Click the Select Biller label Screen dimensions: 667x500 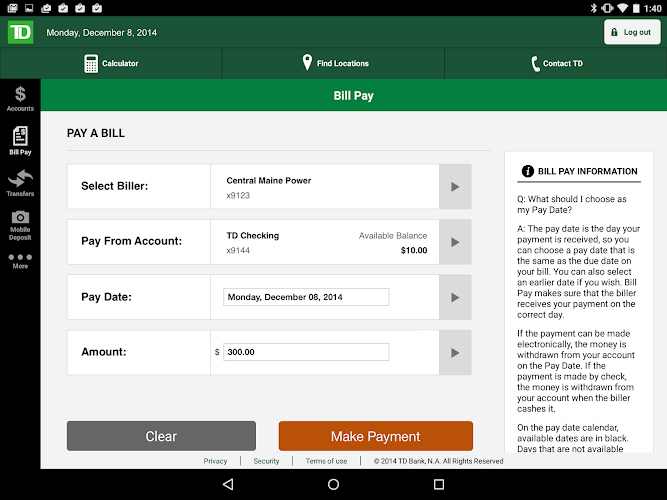click(114, 186)
